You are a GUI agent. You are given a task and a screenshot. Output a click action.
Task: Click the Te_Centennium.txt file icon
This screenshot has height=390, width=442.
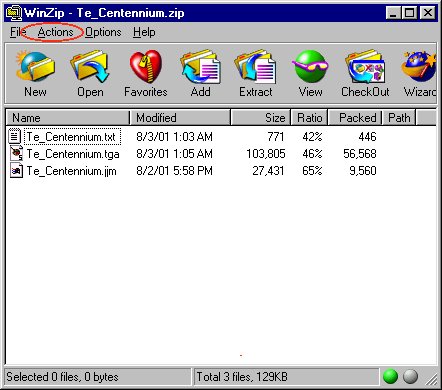[x=14, y=137]
